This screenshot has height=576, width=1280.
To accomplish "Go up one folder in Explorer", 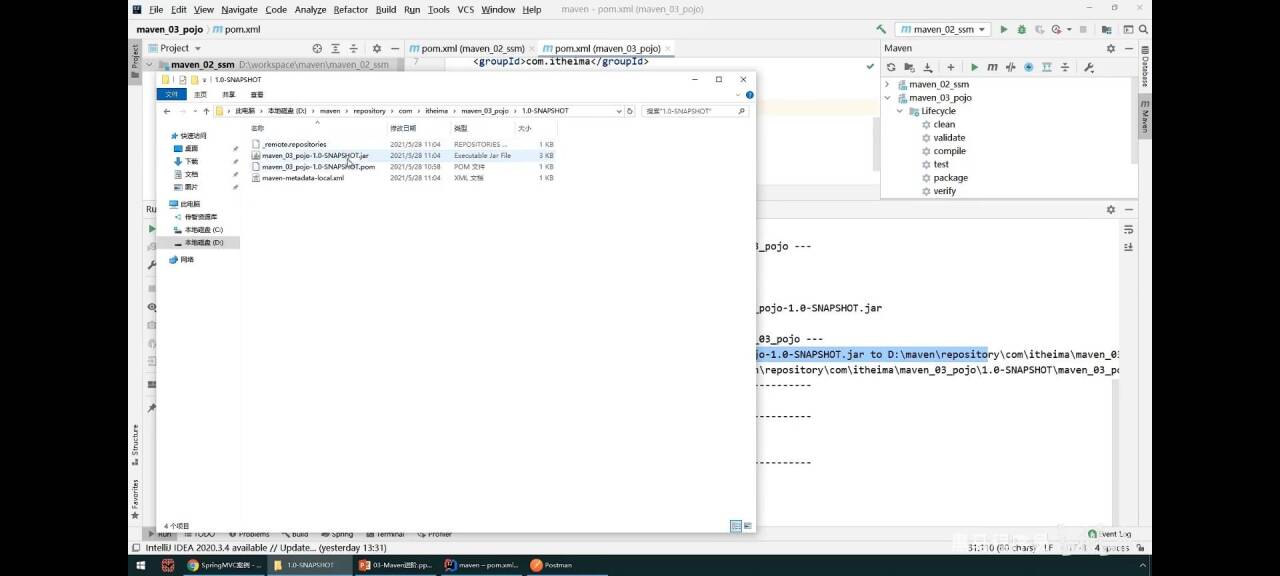I will tap(206, 111).
